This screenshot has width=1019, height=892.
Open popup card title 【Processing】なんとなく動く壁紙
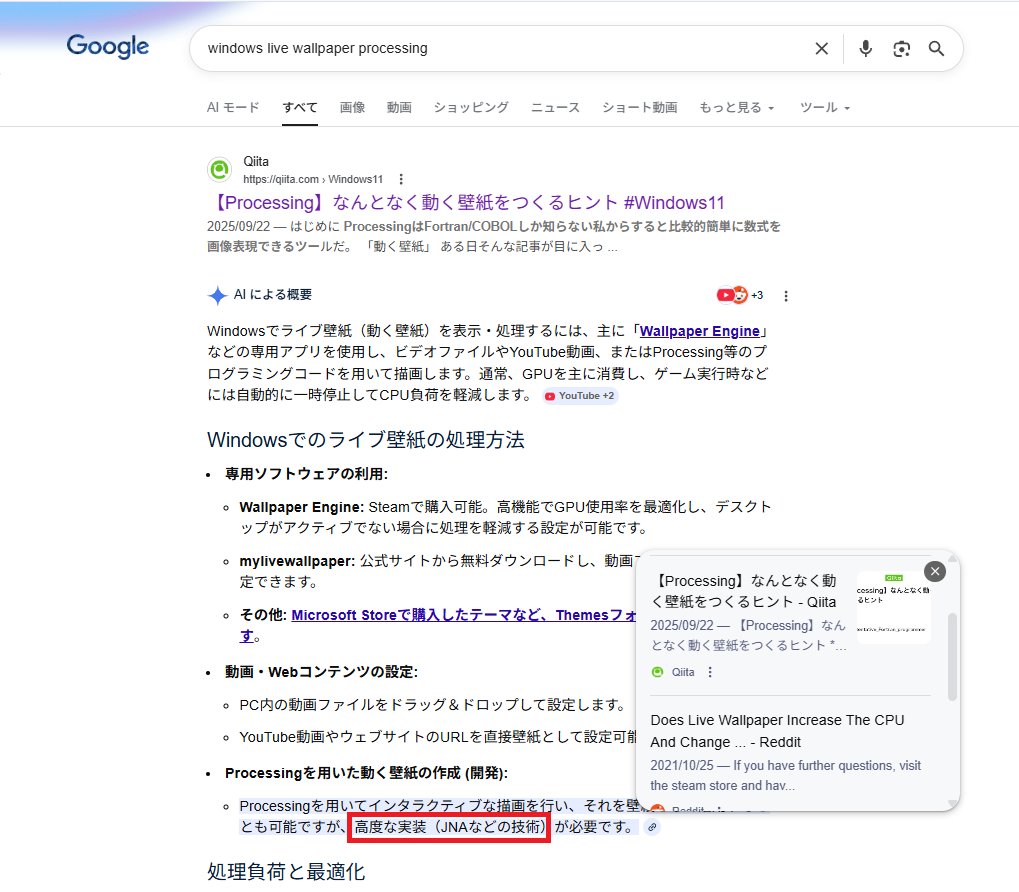(743, 591)
